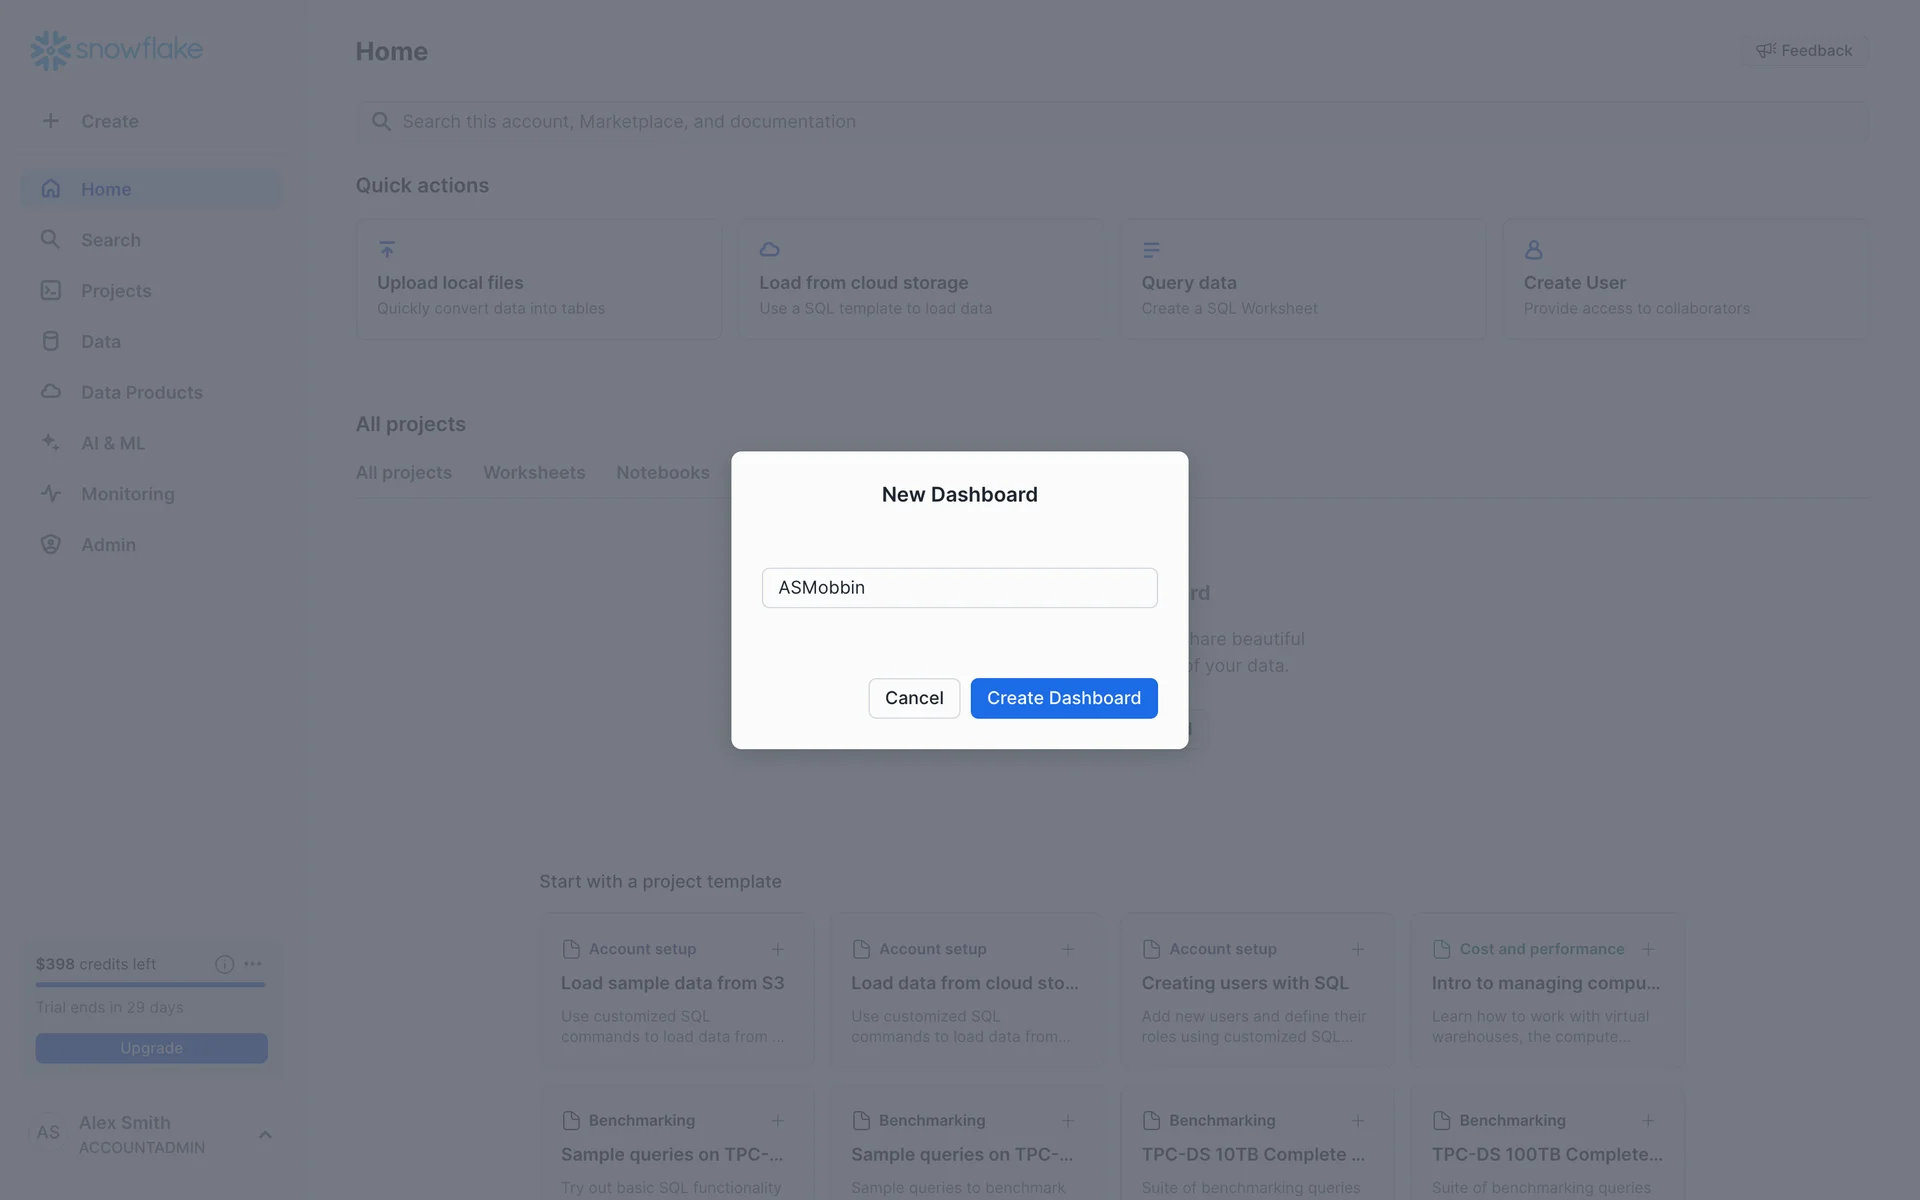Click the plus icon next to Create
Image resolution: width=1920 pixels, height=1200 pixels.
pyautogui.click(x=50, y=121)
